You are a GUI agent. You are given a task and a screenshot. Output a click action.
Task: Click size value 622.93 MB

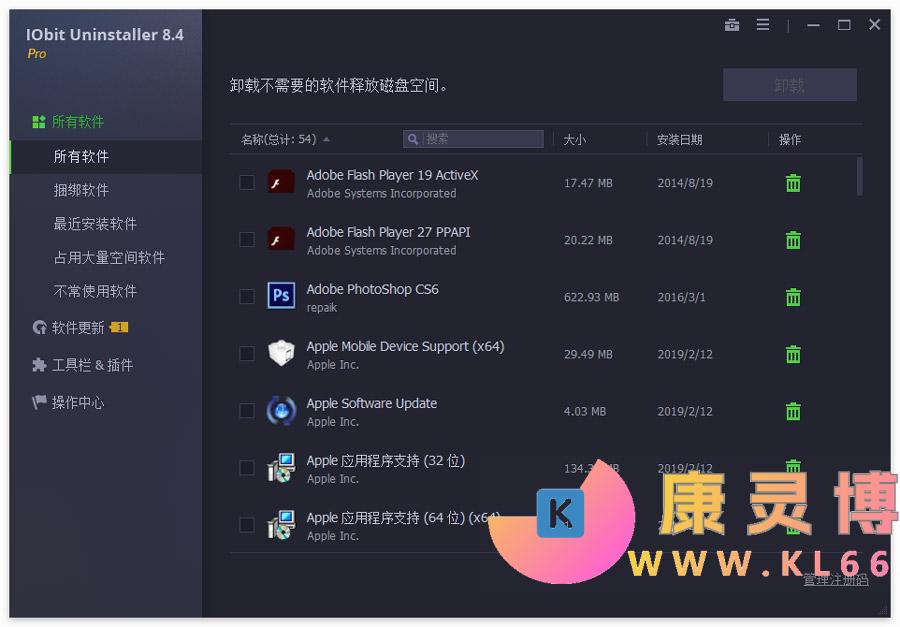(591, 297)
